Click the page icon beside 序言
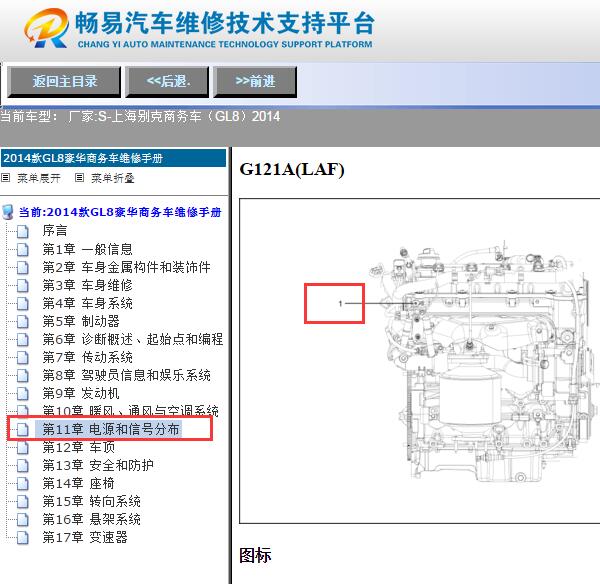The width and height of the screenshot is (600, 584). point(23,231)
